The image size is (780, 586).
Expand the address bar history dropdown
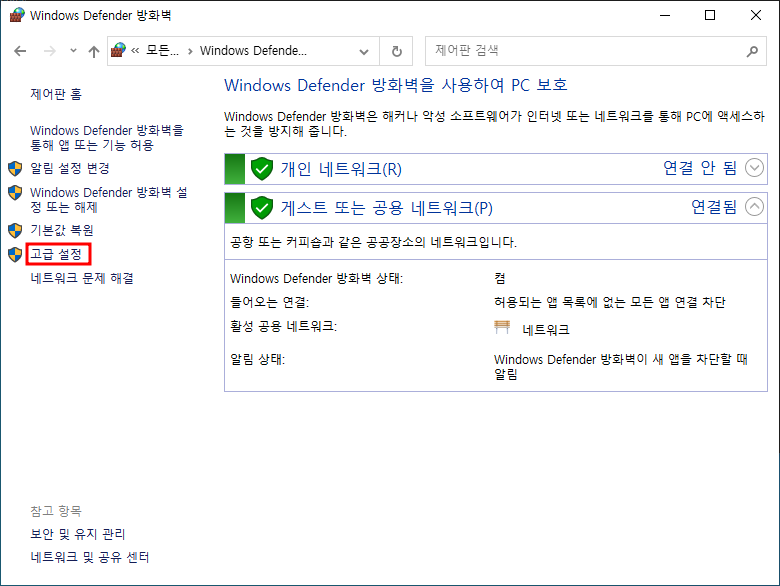(x=364, y=51)
